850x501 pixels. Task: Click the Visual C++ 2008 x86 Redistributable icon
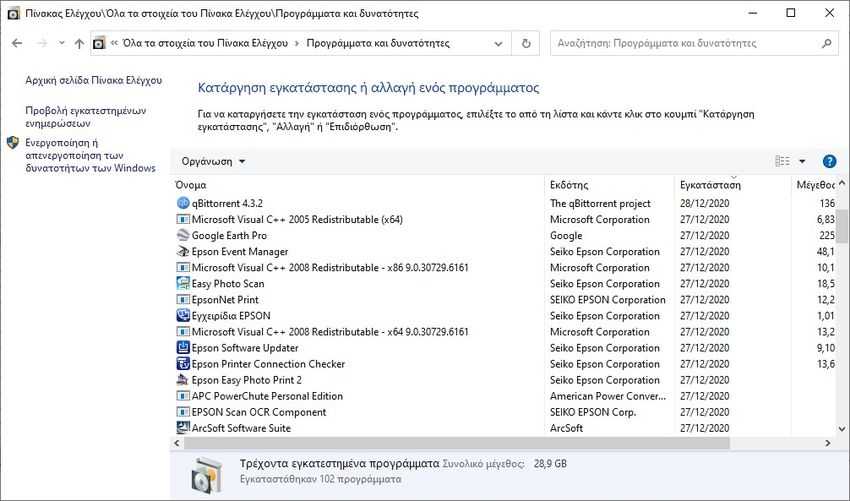pos(183,268)
